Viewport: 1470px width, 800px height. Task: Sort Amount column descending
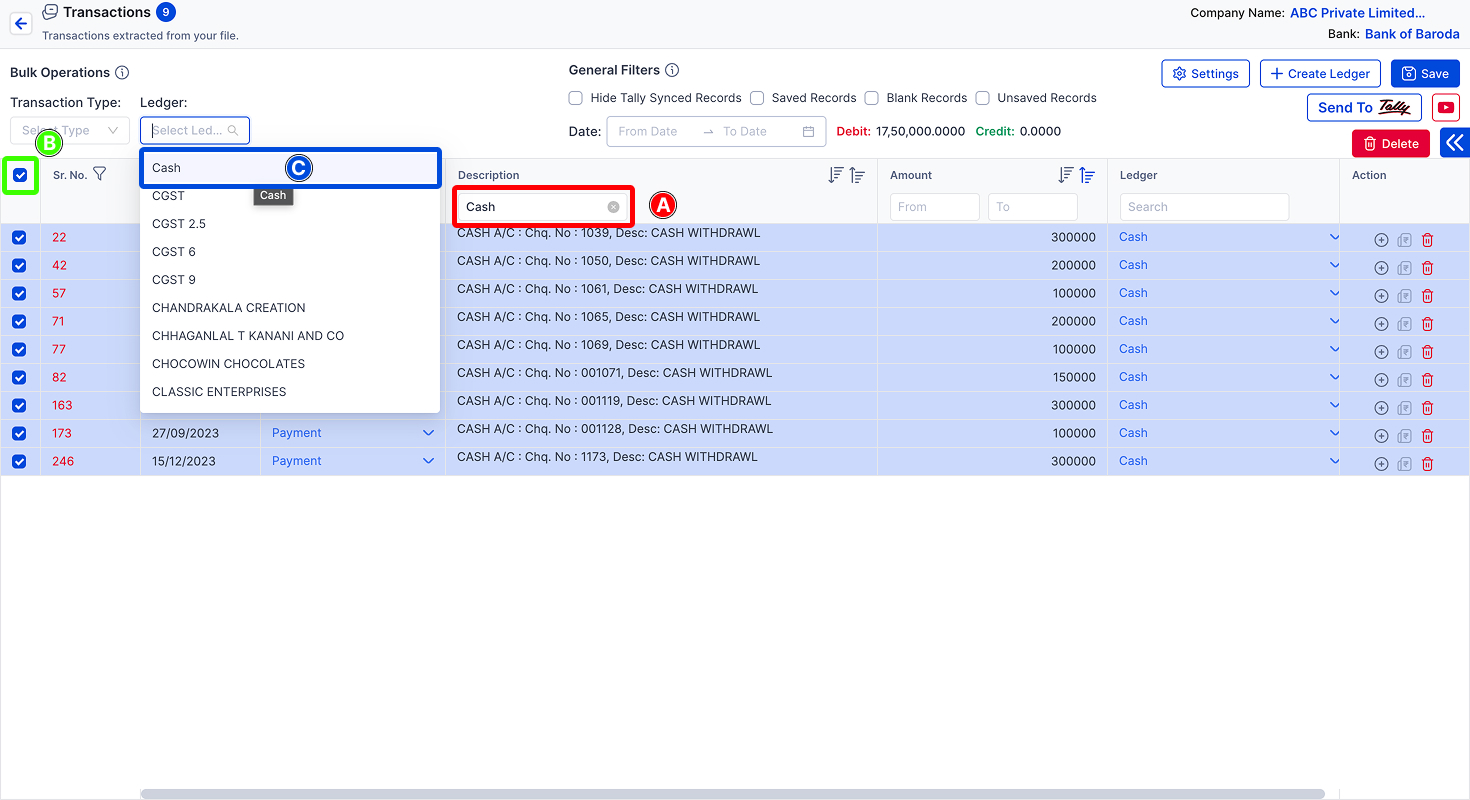(1066, 175)
